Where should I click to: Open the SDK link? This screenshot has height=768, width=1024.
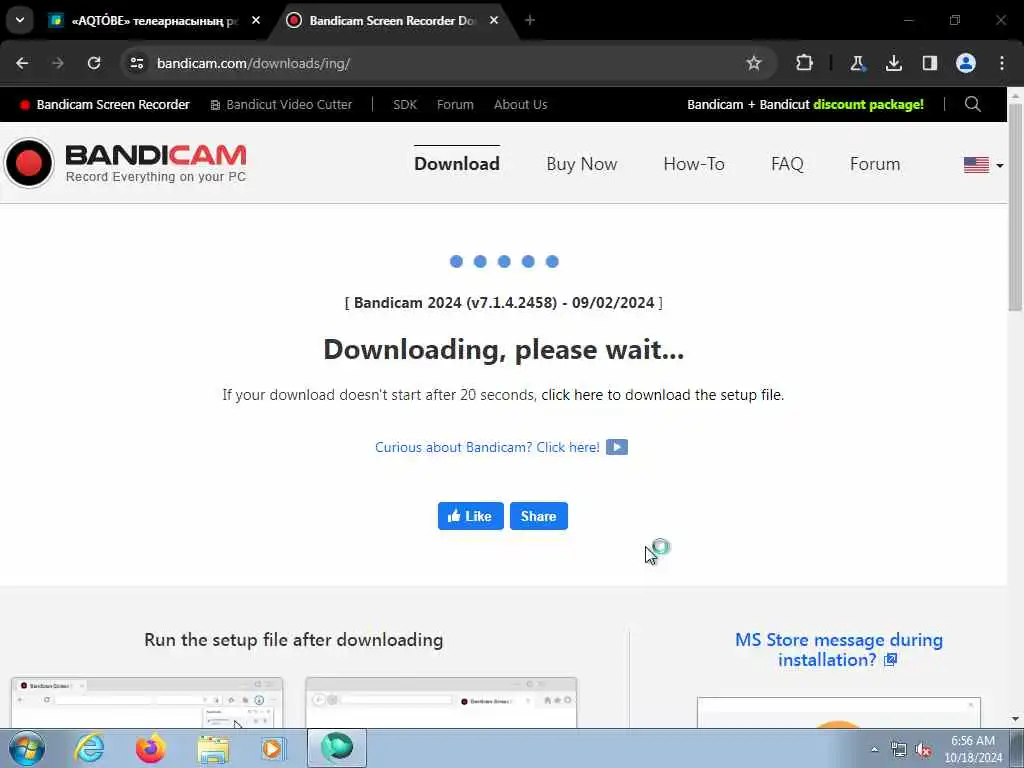point(405,104)
